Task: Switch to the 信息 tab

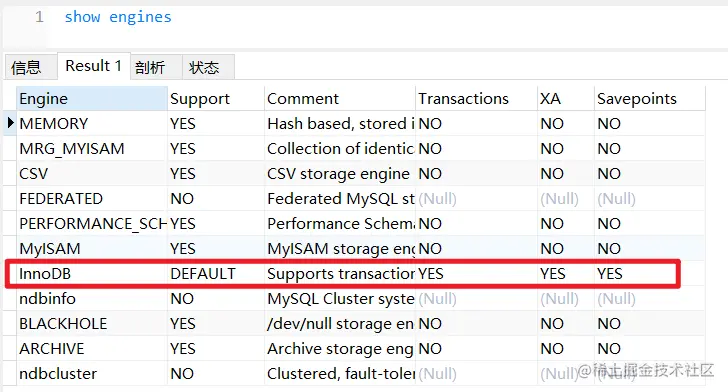Action: [26, 67]
